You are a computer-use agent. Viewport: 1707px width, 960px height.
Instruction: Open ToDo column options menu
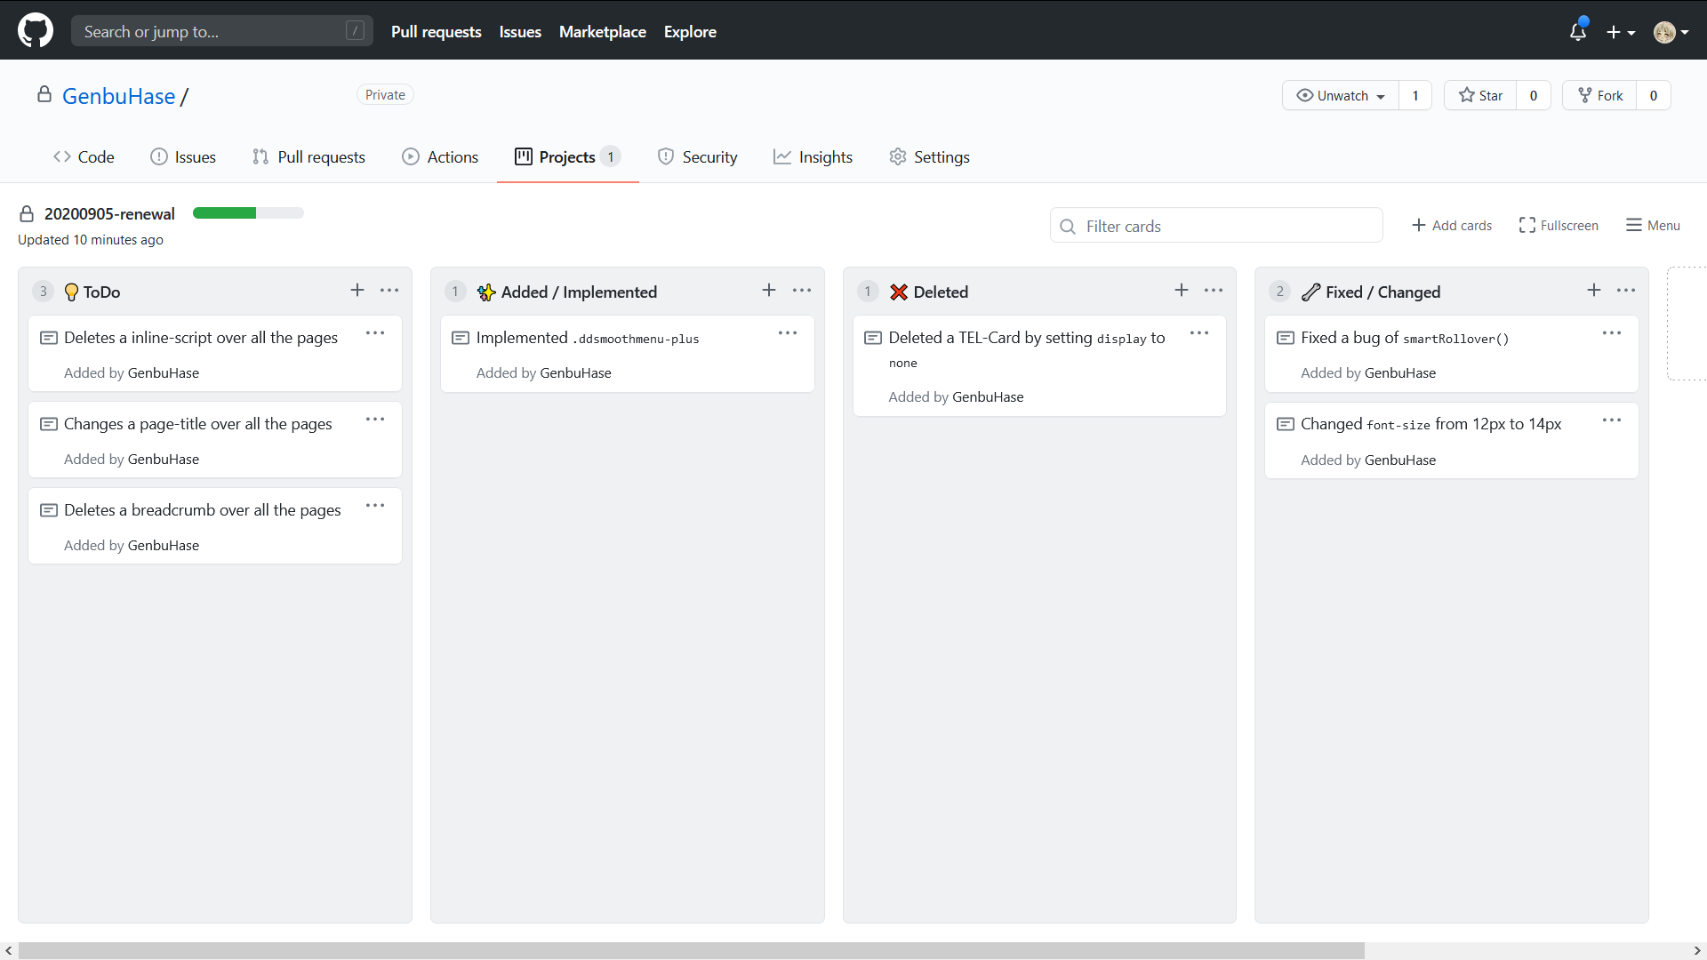[x=390, y=290]
